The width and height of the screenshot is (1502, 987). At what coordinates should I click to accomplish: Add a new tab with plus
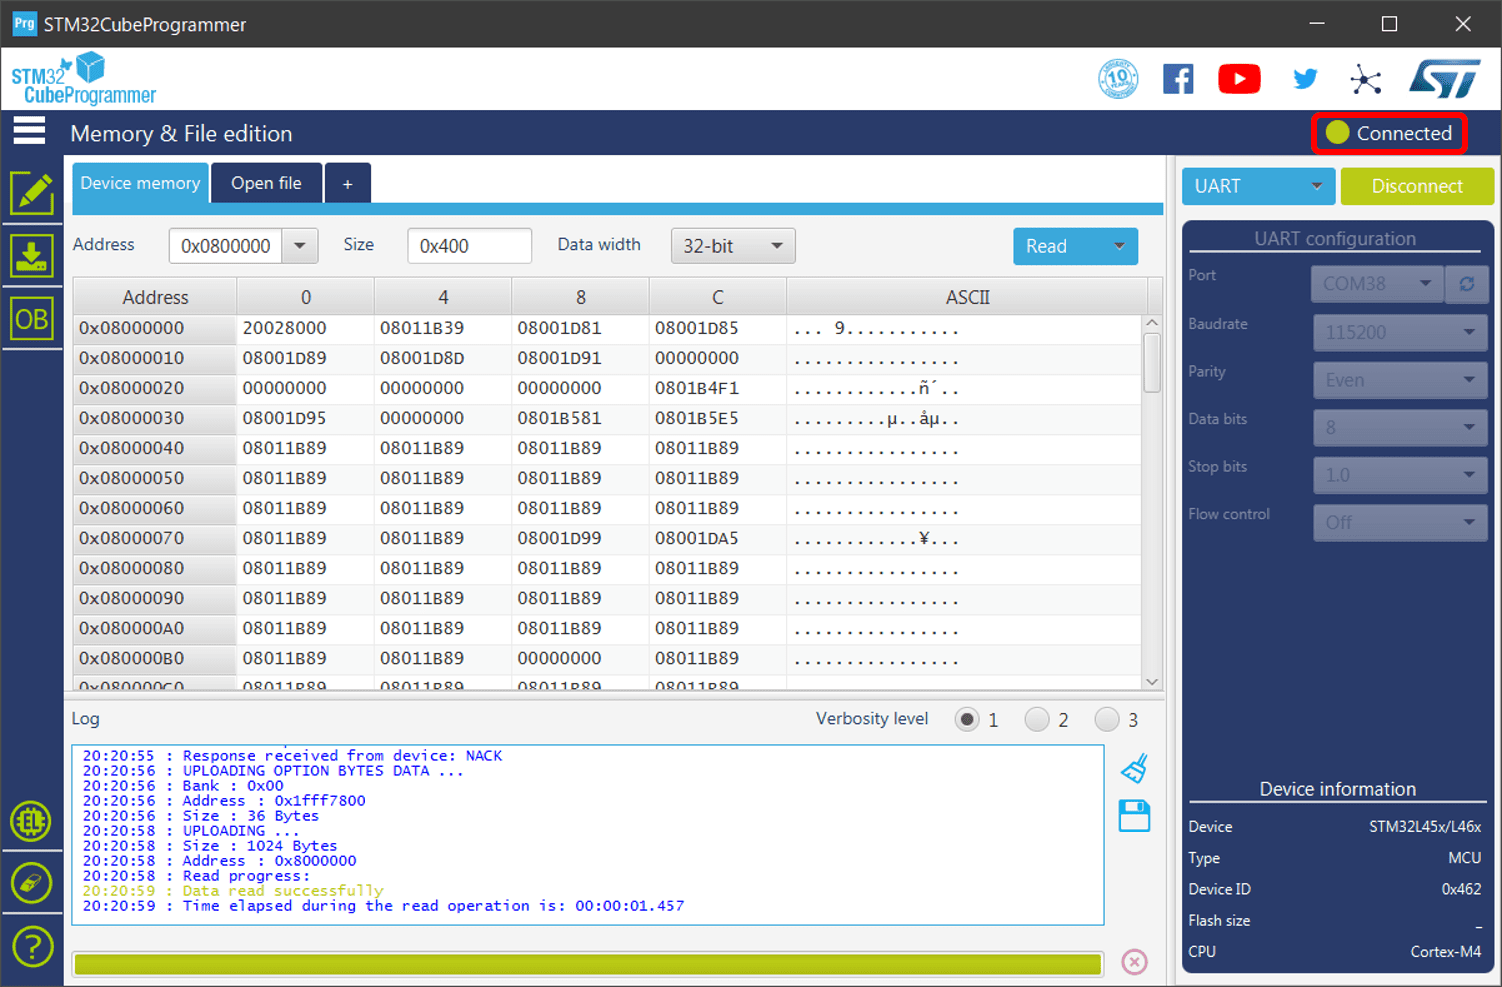(347, 184)
